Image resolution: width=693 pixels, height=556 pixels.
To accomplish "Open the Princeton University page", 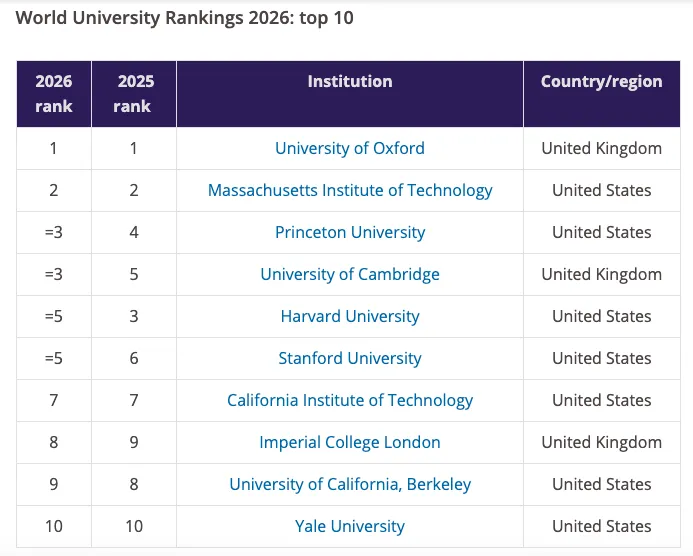I will (350, 232).
